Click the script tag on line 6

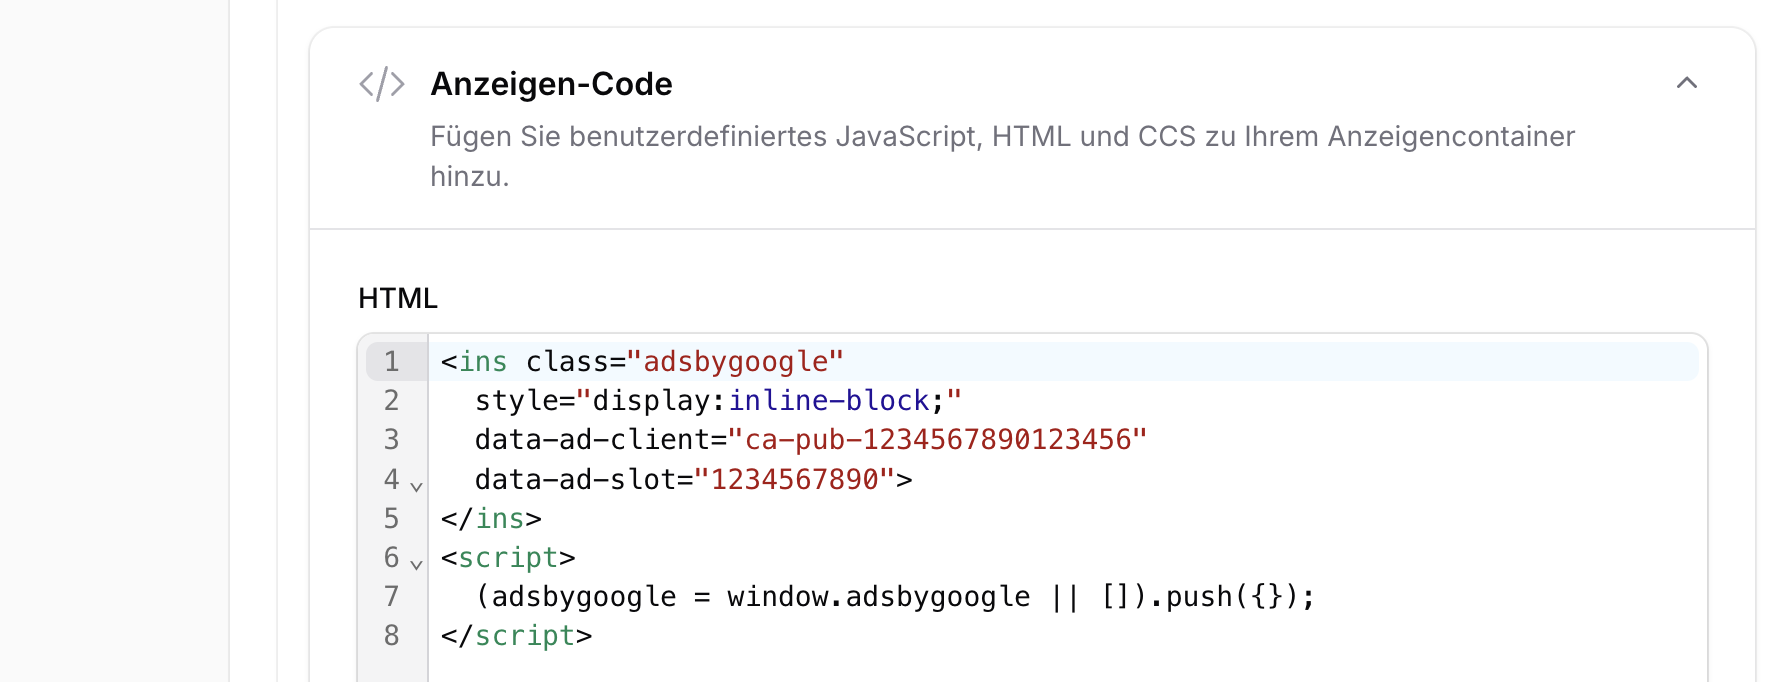(x=507, y=557)
